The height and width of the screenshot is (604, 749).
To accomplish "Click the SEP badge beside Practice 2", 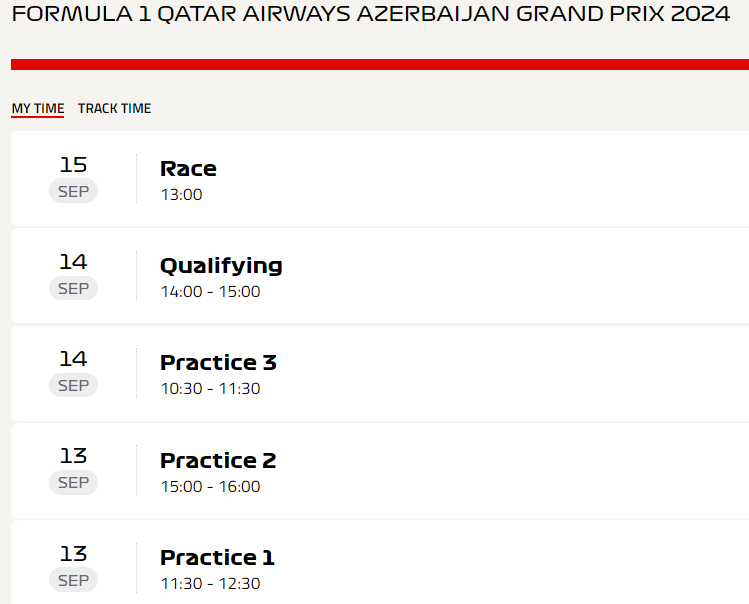I will (x=74, y=483).
